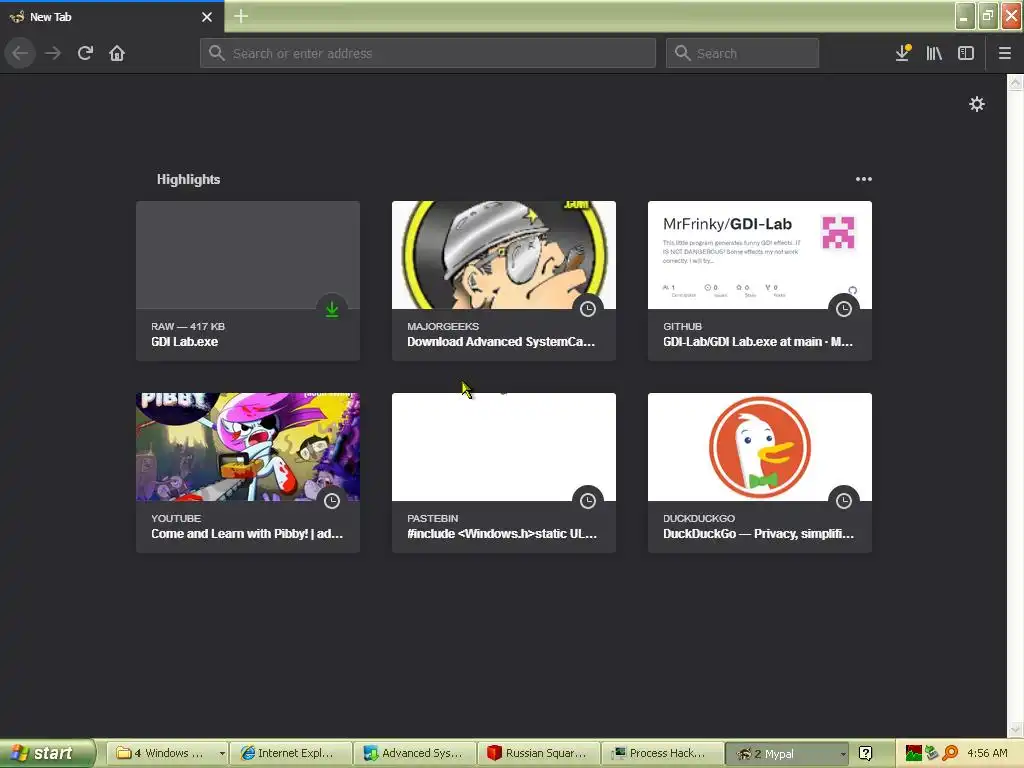This screenshot has width=1024, height=768.
Task: Click the Download Advanced SystemCa... link
Action: [x=501, y=342]
